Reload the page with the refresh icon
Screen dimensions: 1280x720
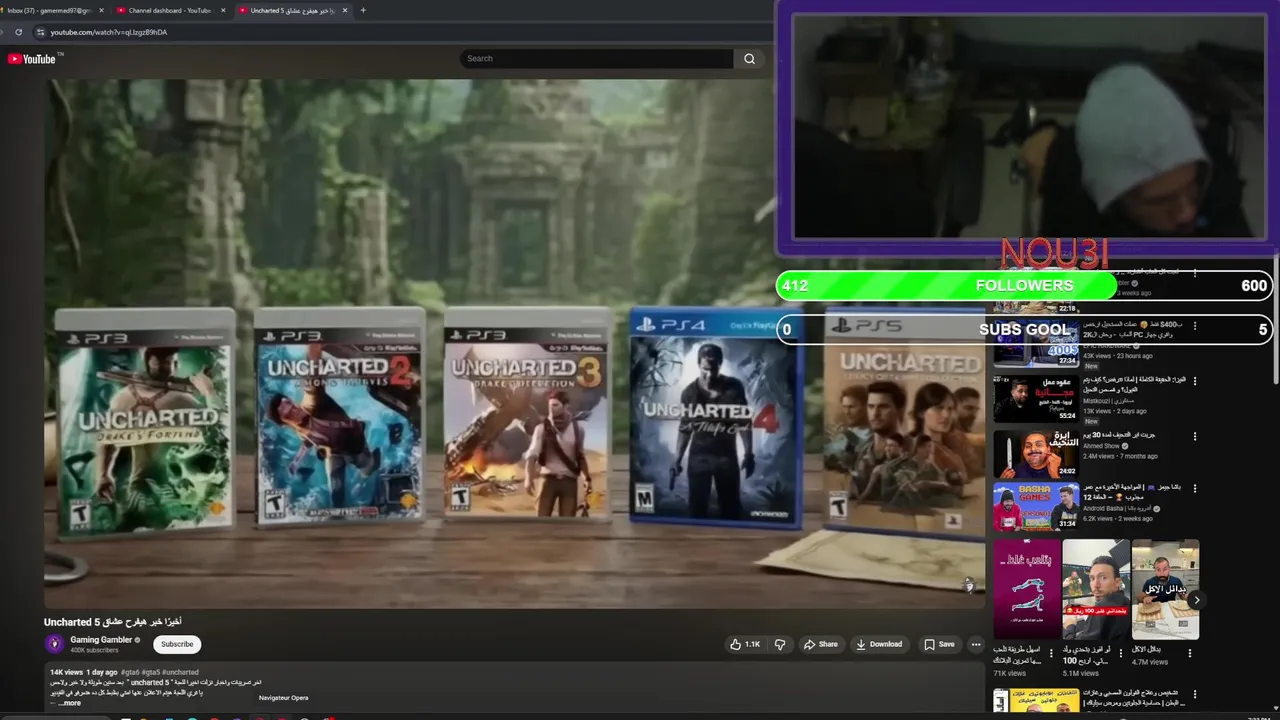[18, 32]
